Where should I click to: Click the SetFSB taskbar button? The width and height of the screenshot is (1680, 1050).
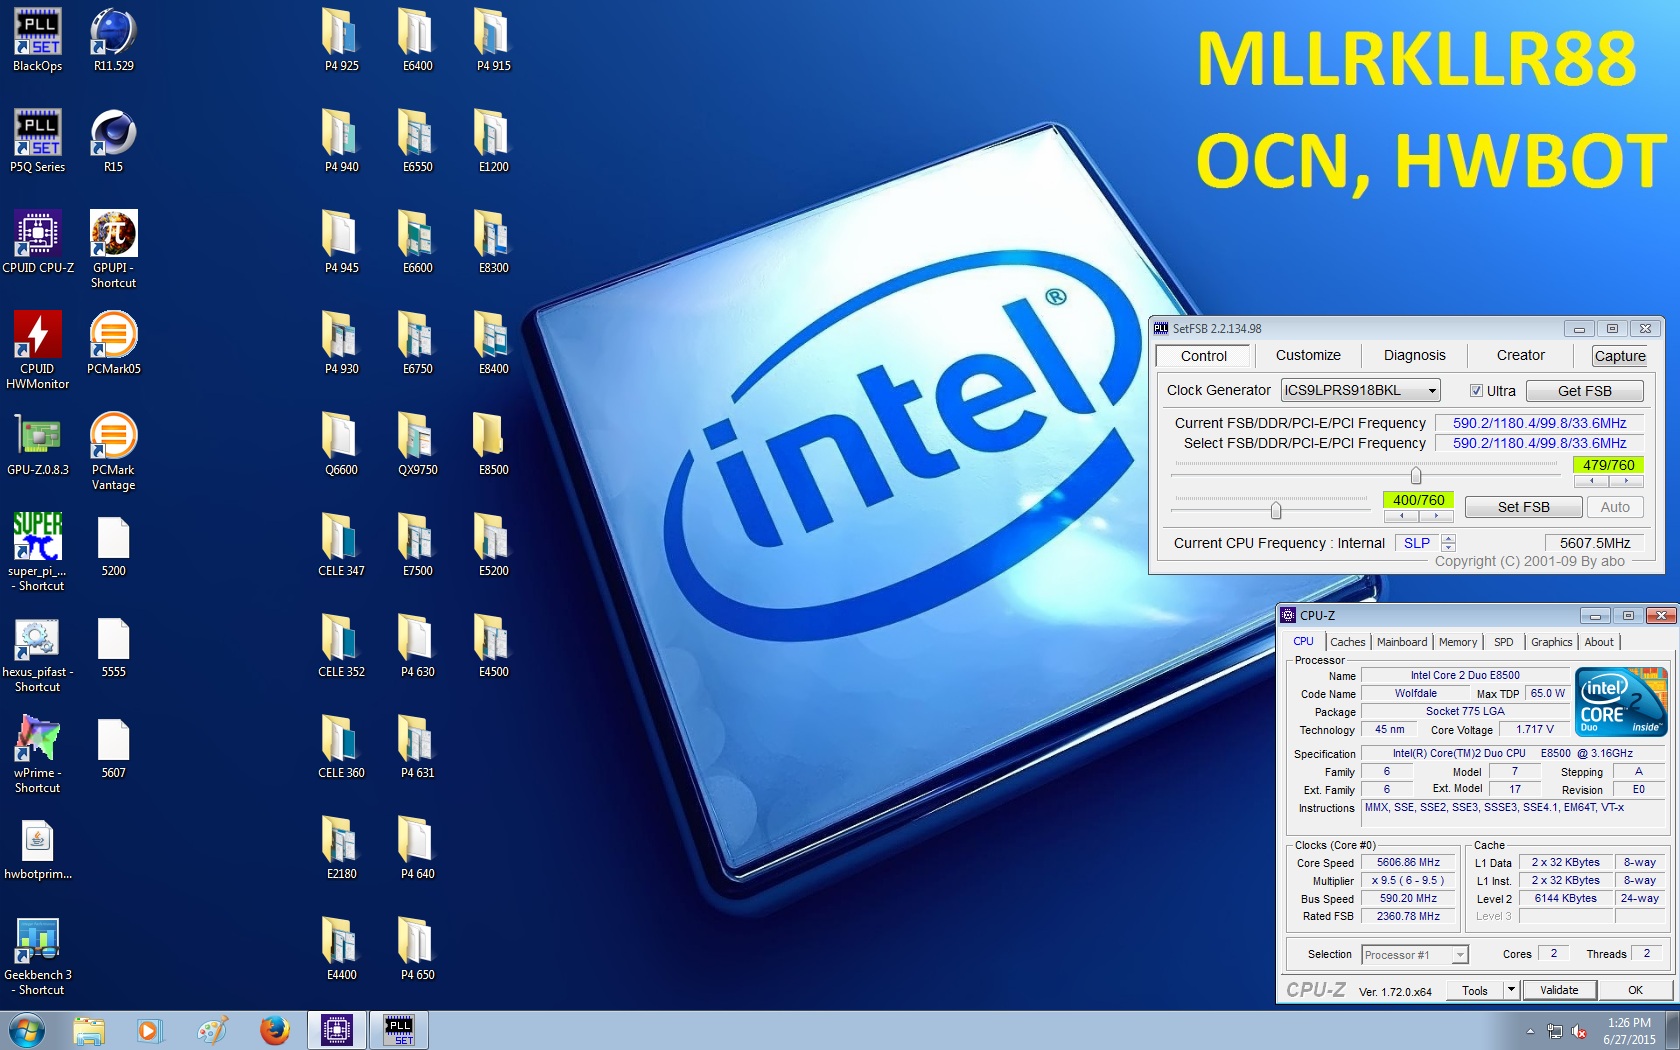click(399, 1030)
